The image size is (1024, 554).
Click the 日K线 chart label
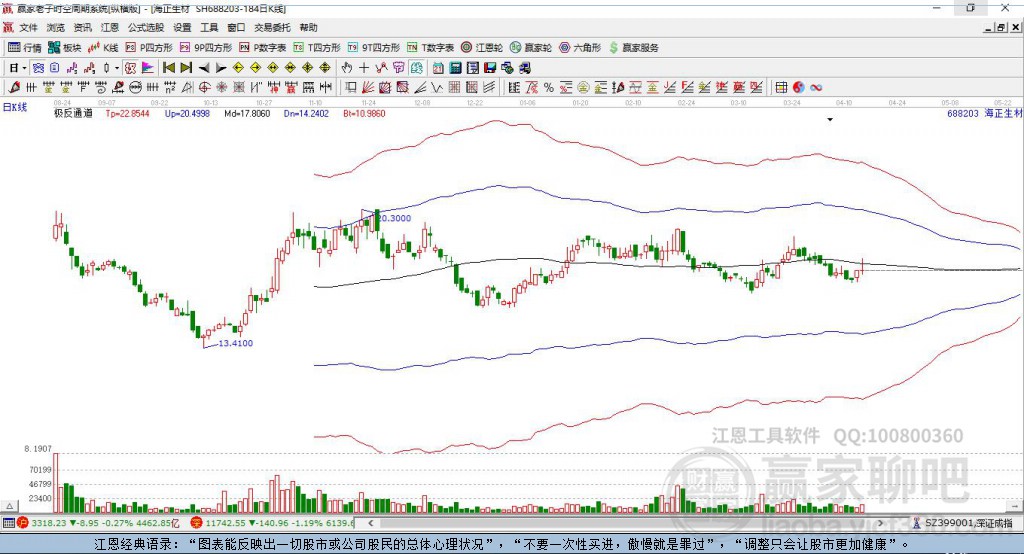pos(15,106)
